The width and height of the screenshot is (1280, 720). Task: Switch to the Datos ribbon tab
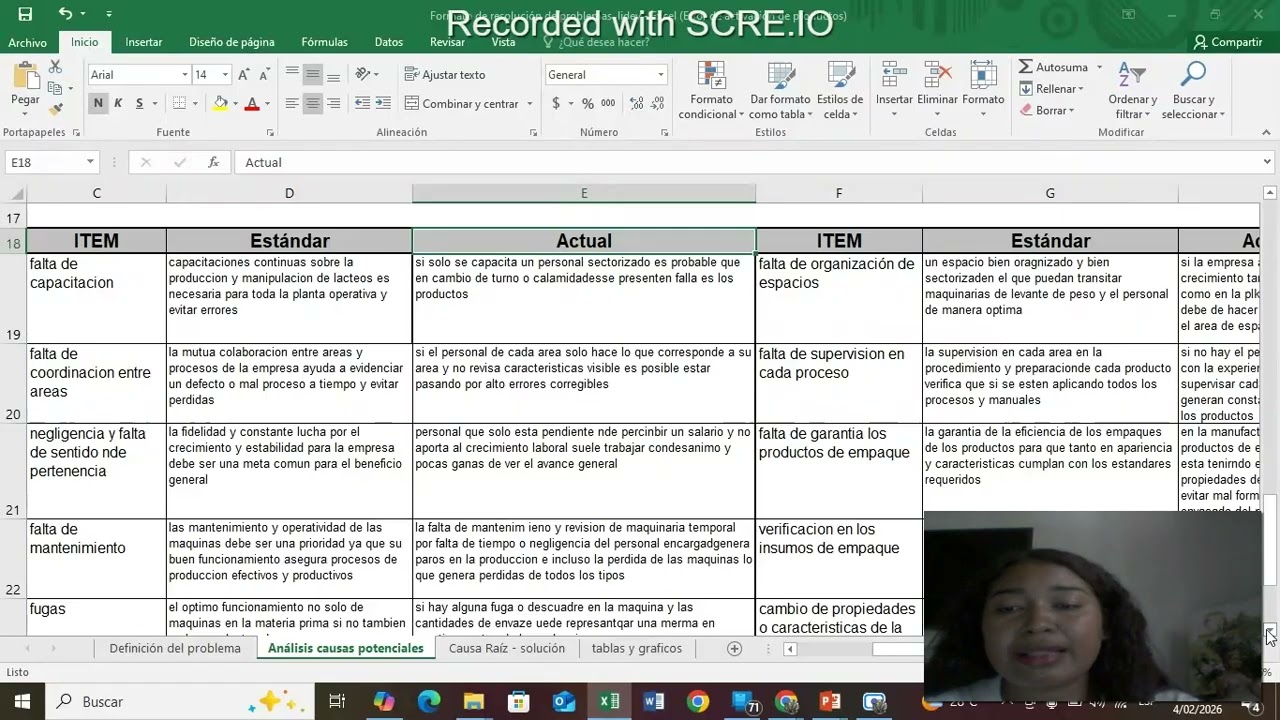click(389, 42)
